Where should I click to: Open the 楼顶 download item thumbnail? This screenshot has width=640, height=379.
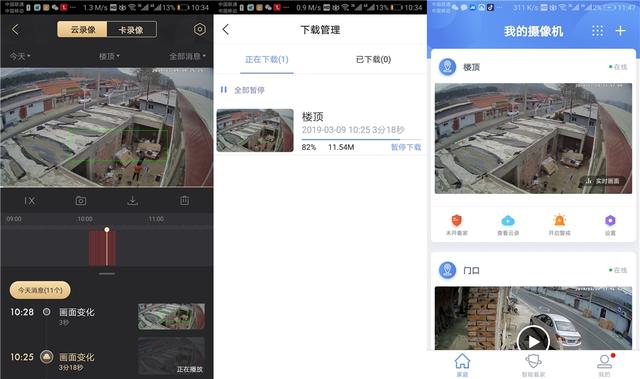(x=255, y=130)
